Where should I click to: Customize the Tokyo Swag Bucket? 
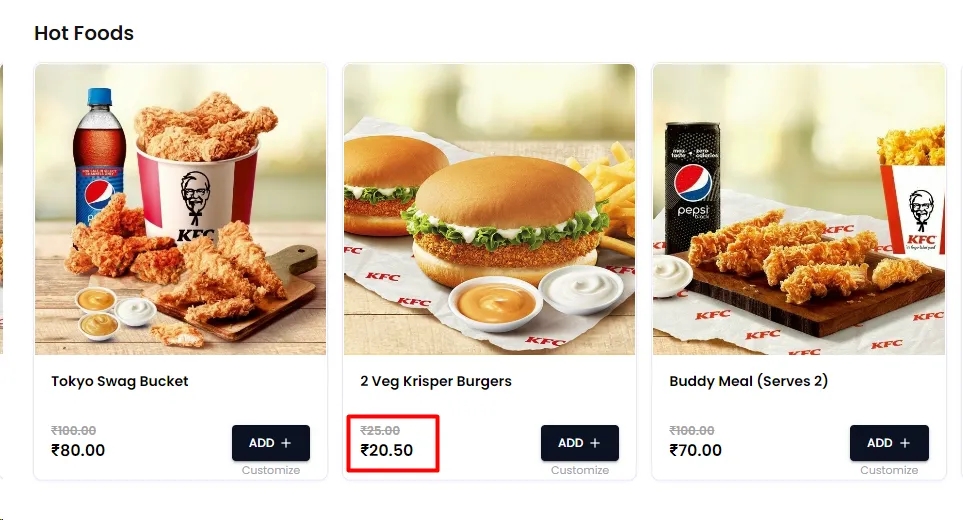point(271,470)
